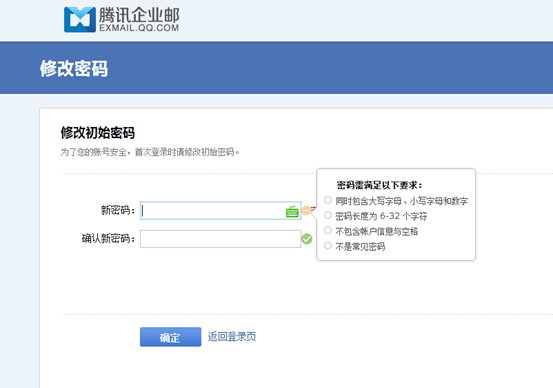
Task: Select the 同时包含大写字母、小写字母和数字 requirement circle
Action: tap(328, 200)
